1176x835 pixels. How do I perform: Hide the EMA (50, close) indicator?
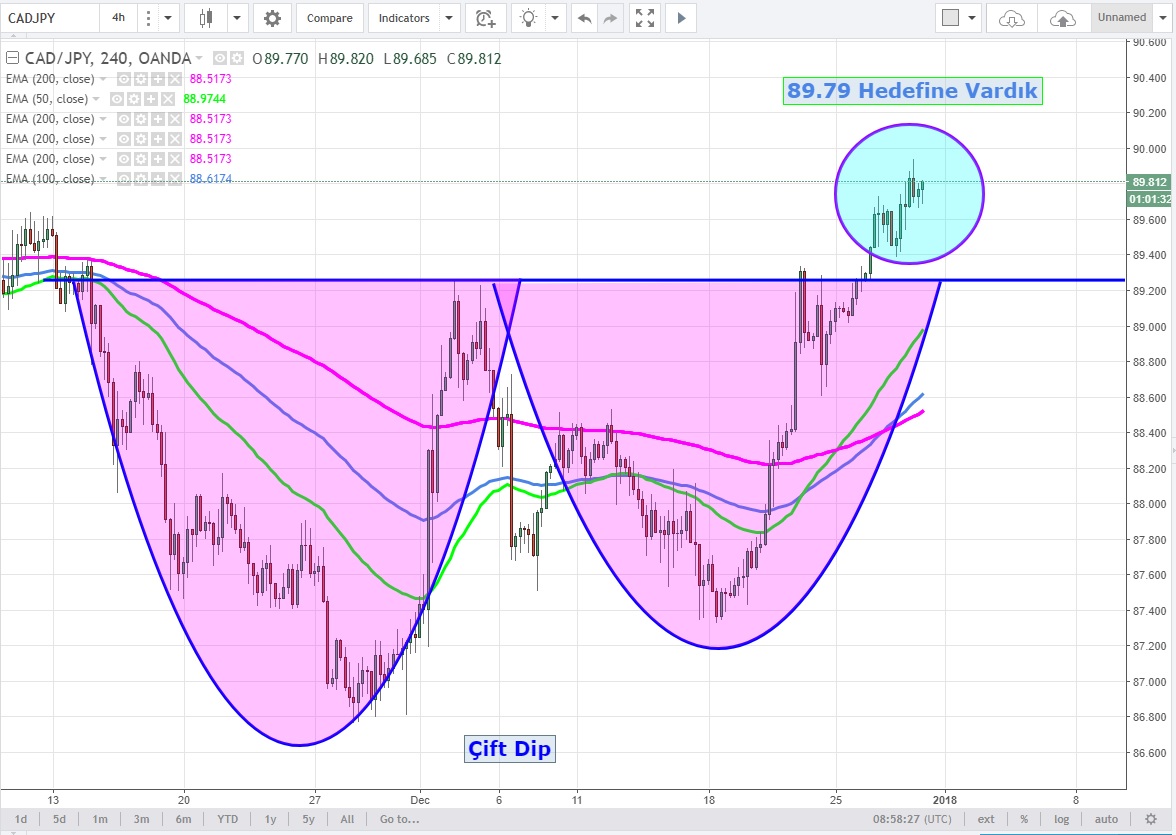coord(118,99)
